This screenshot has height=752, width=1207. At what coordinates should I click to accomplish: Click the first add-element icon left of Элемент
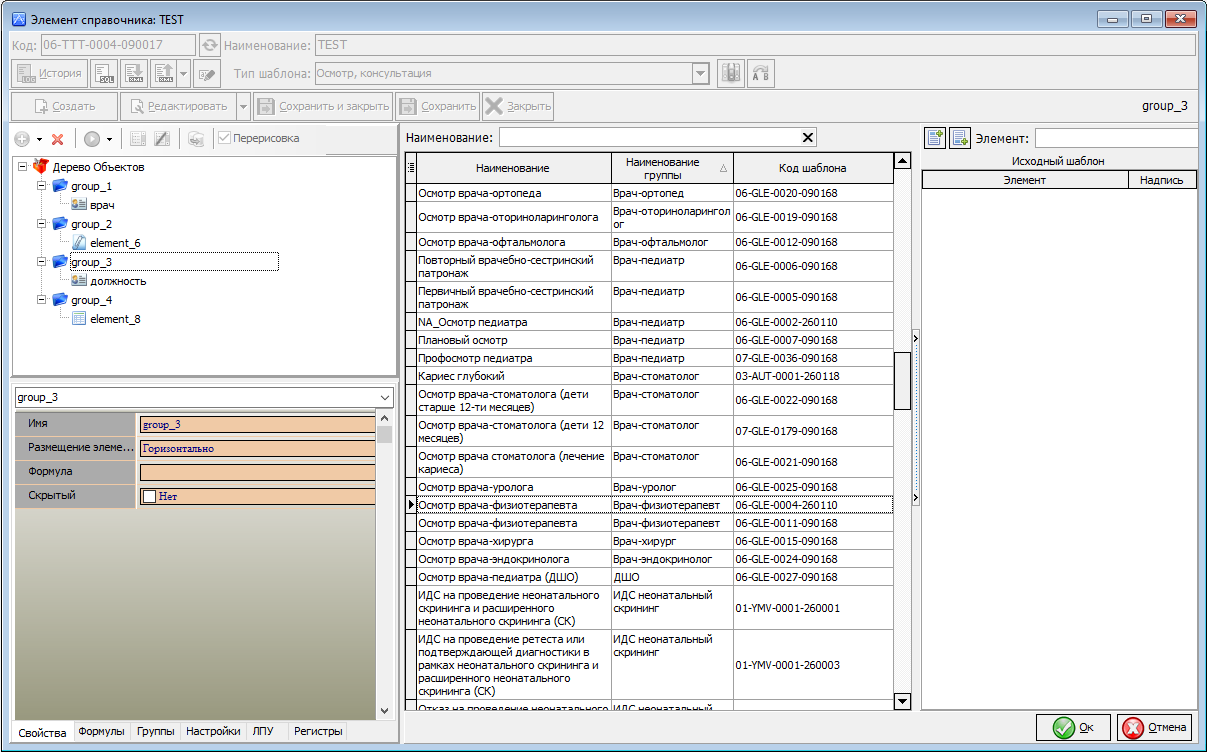click(935, 138)
